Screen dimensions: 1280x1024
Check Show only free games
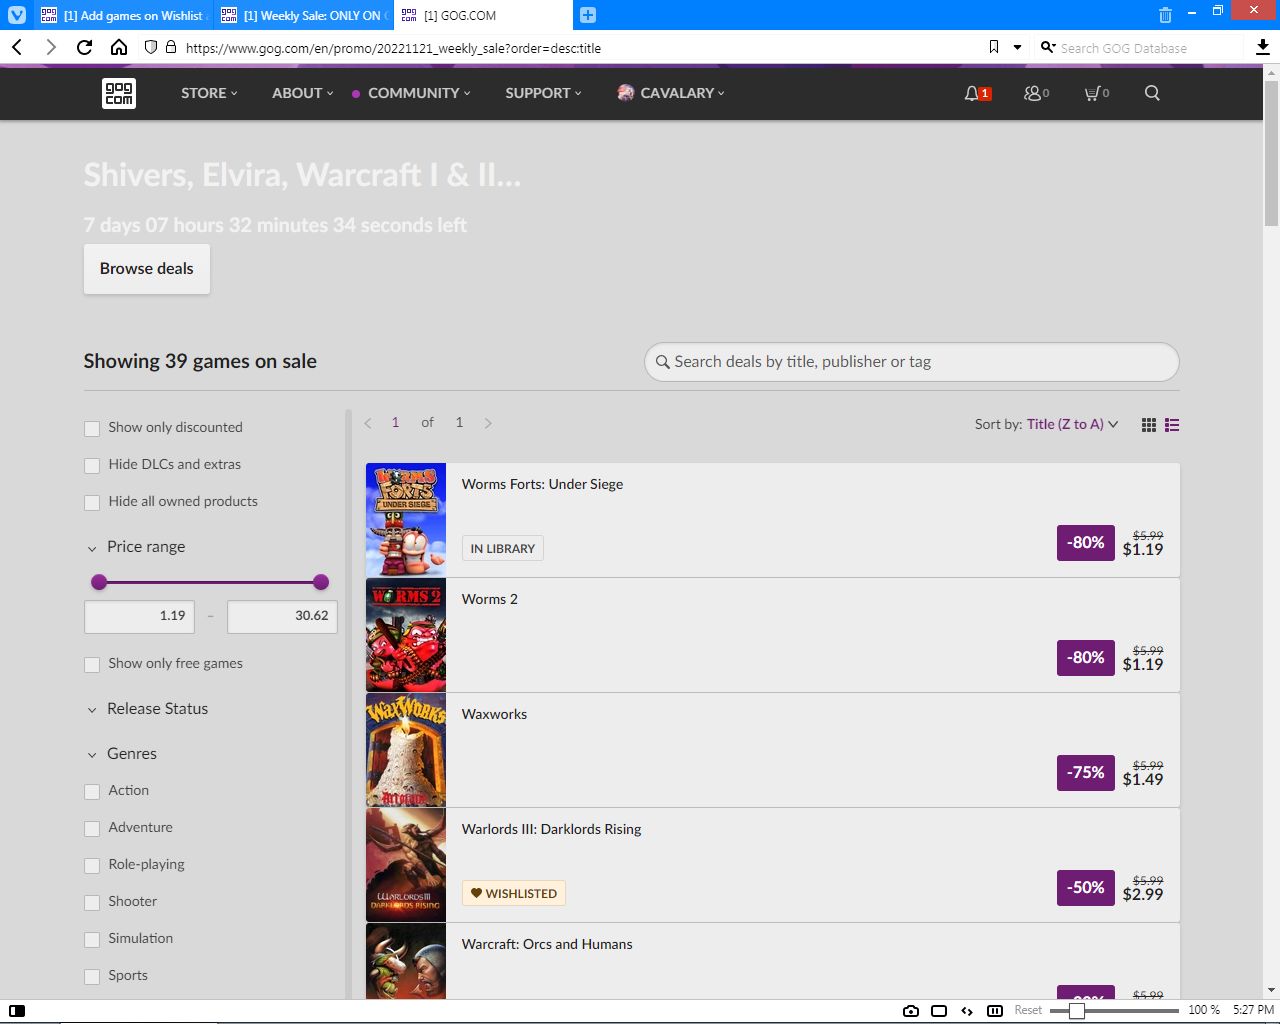92,664
